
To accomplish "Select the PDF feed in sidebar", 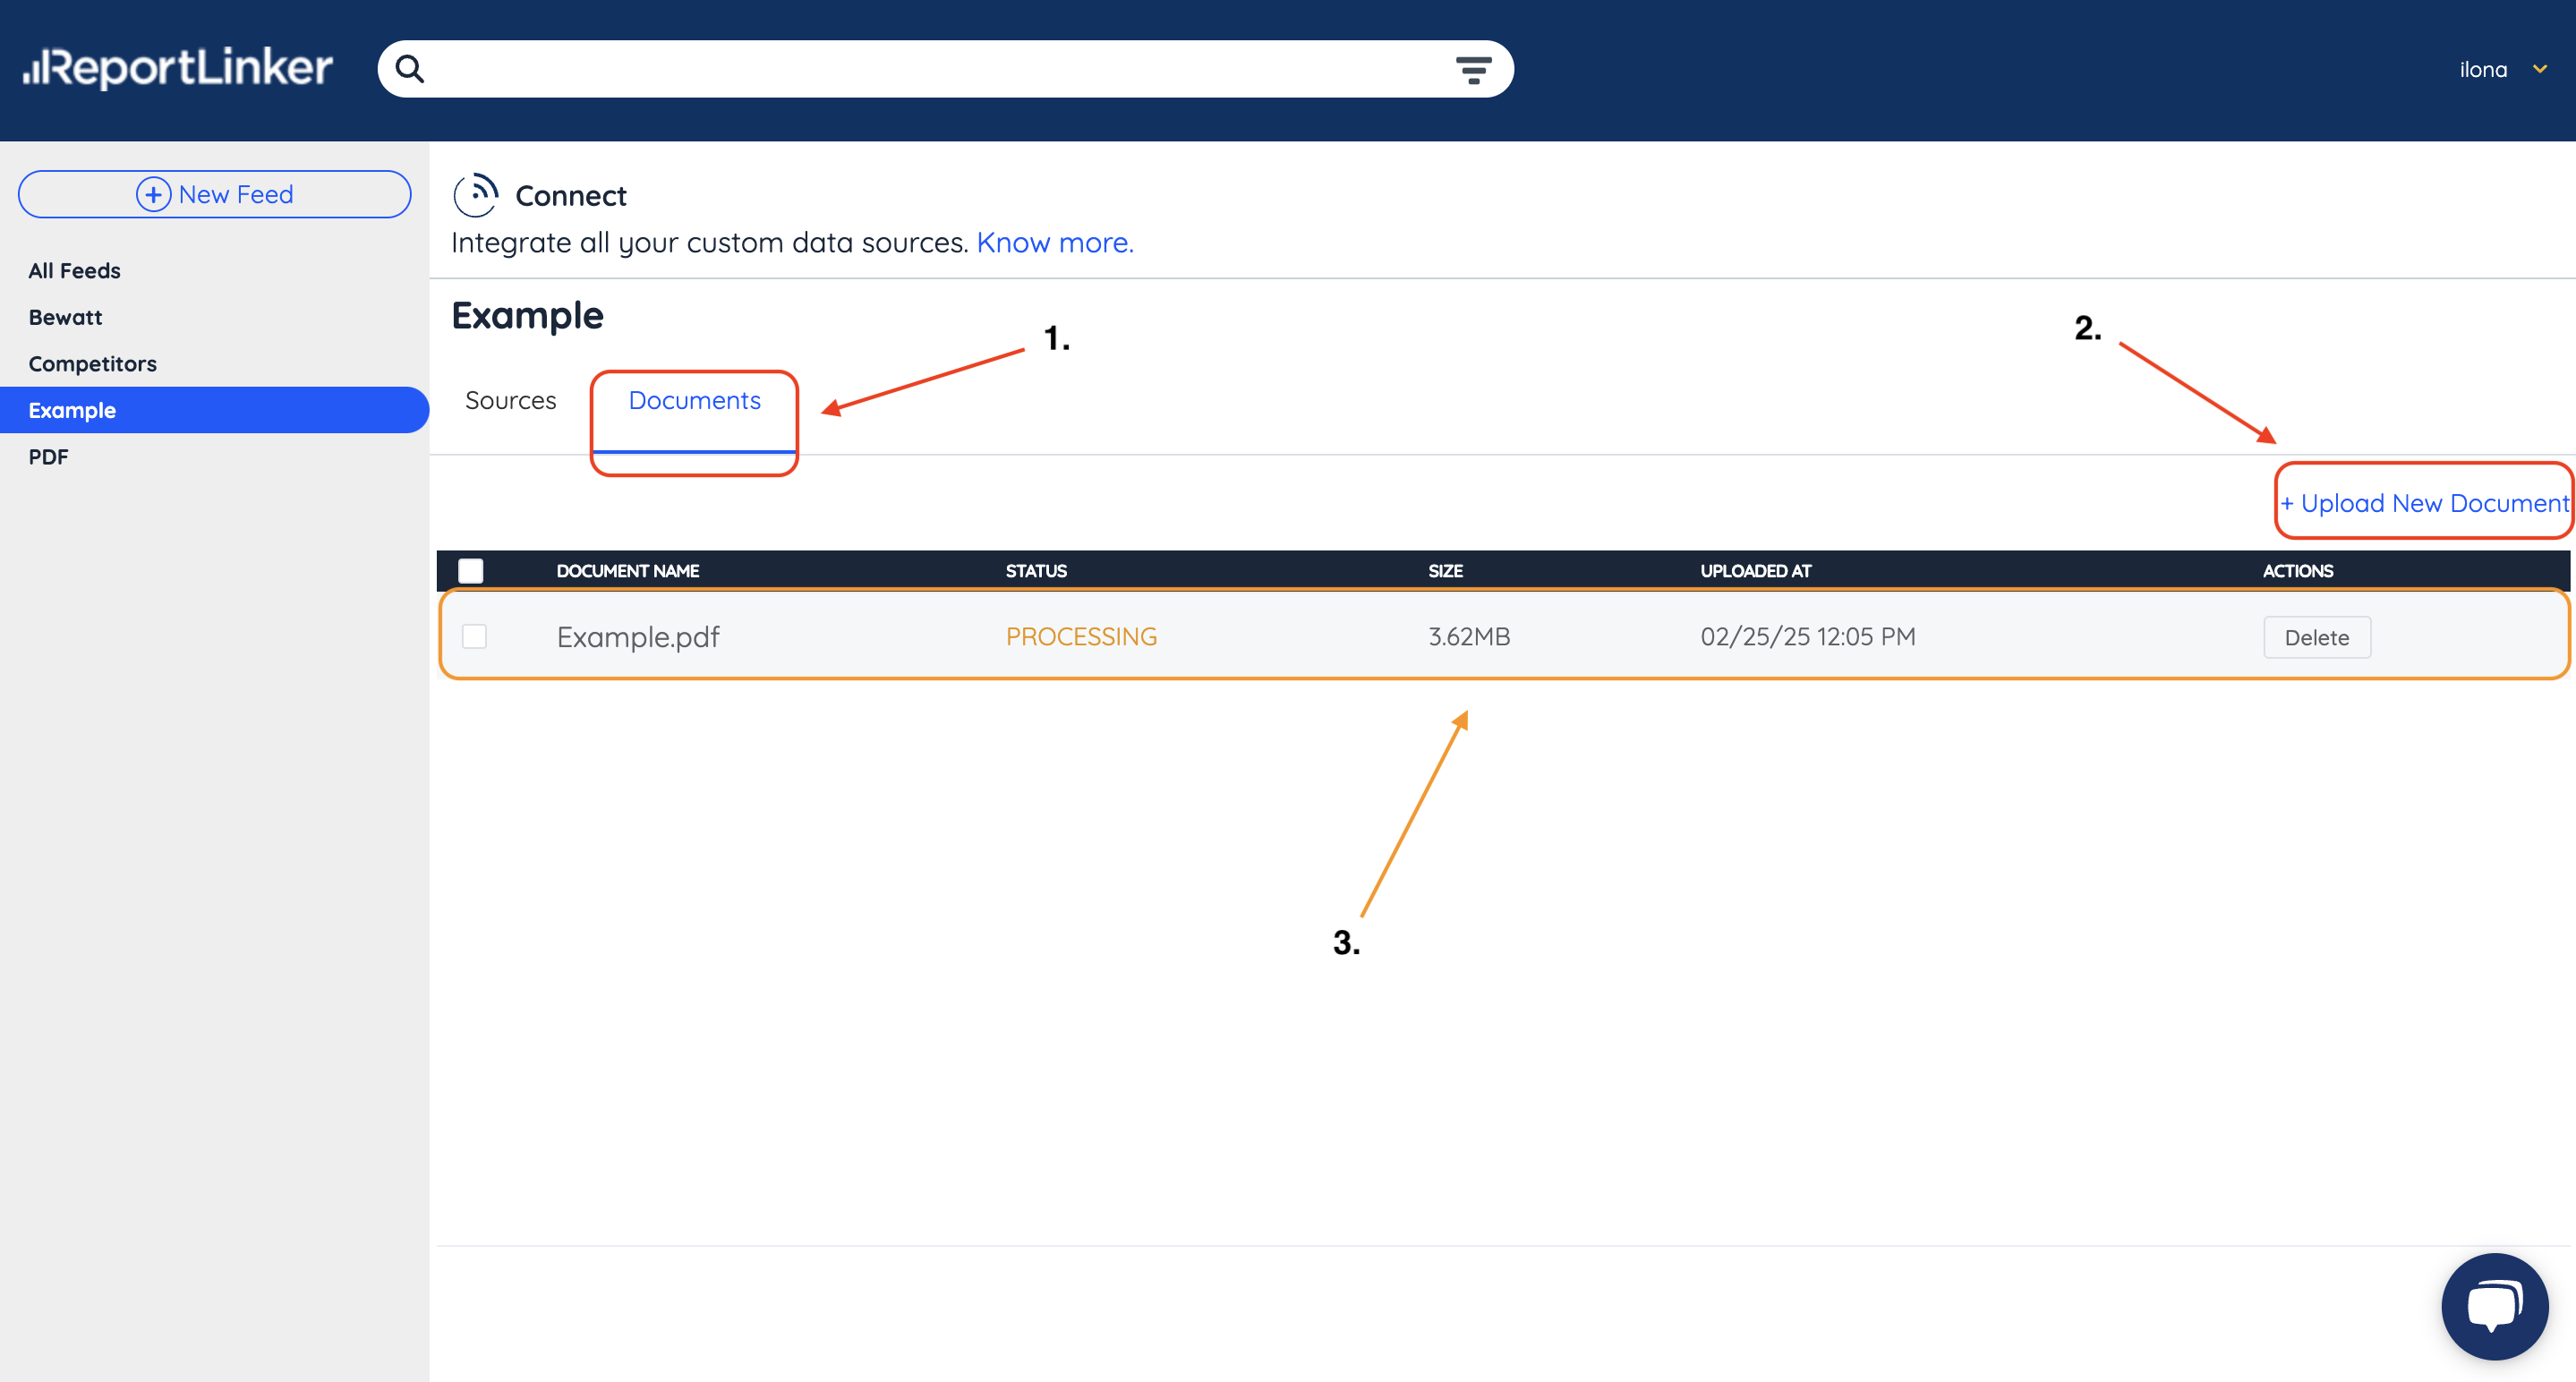I will [48, 456].
